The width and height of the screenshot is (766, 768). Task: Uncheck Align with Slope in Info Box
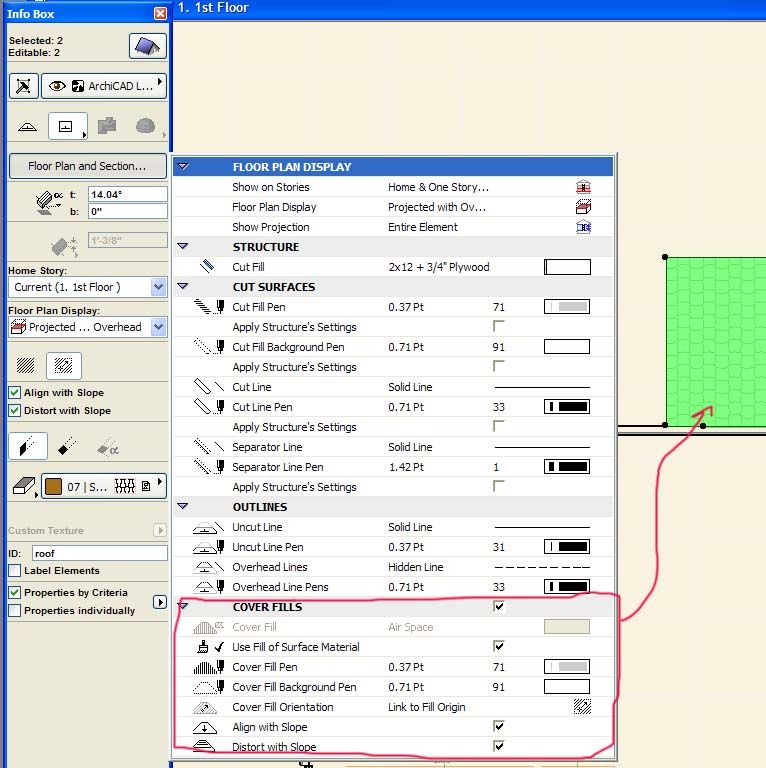[x=15, y=392]
